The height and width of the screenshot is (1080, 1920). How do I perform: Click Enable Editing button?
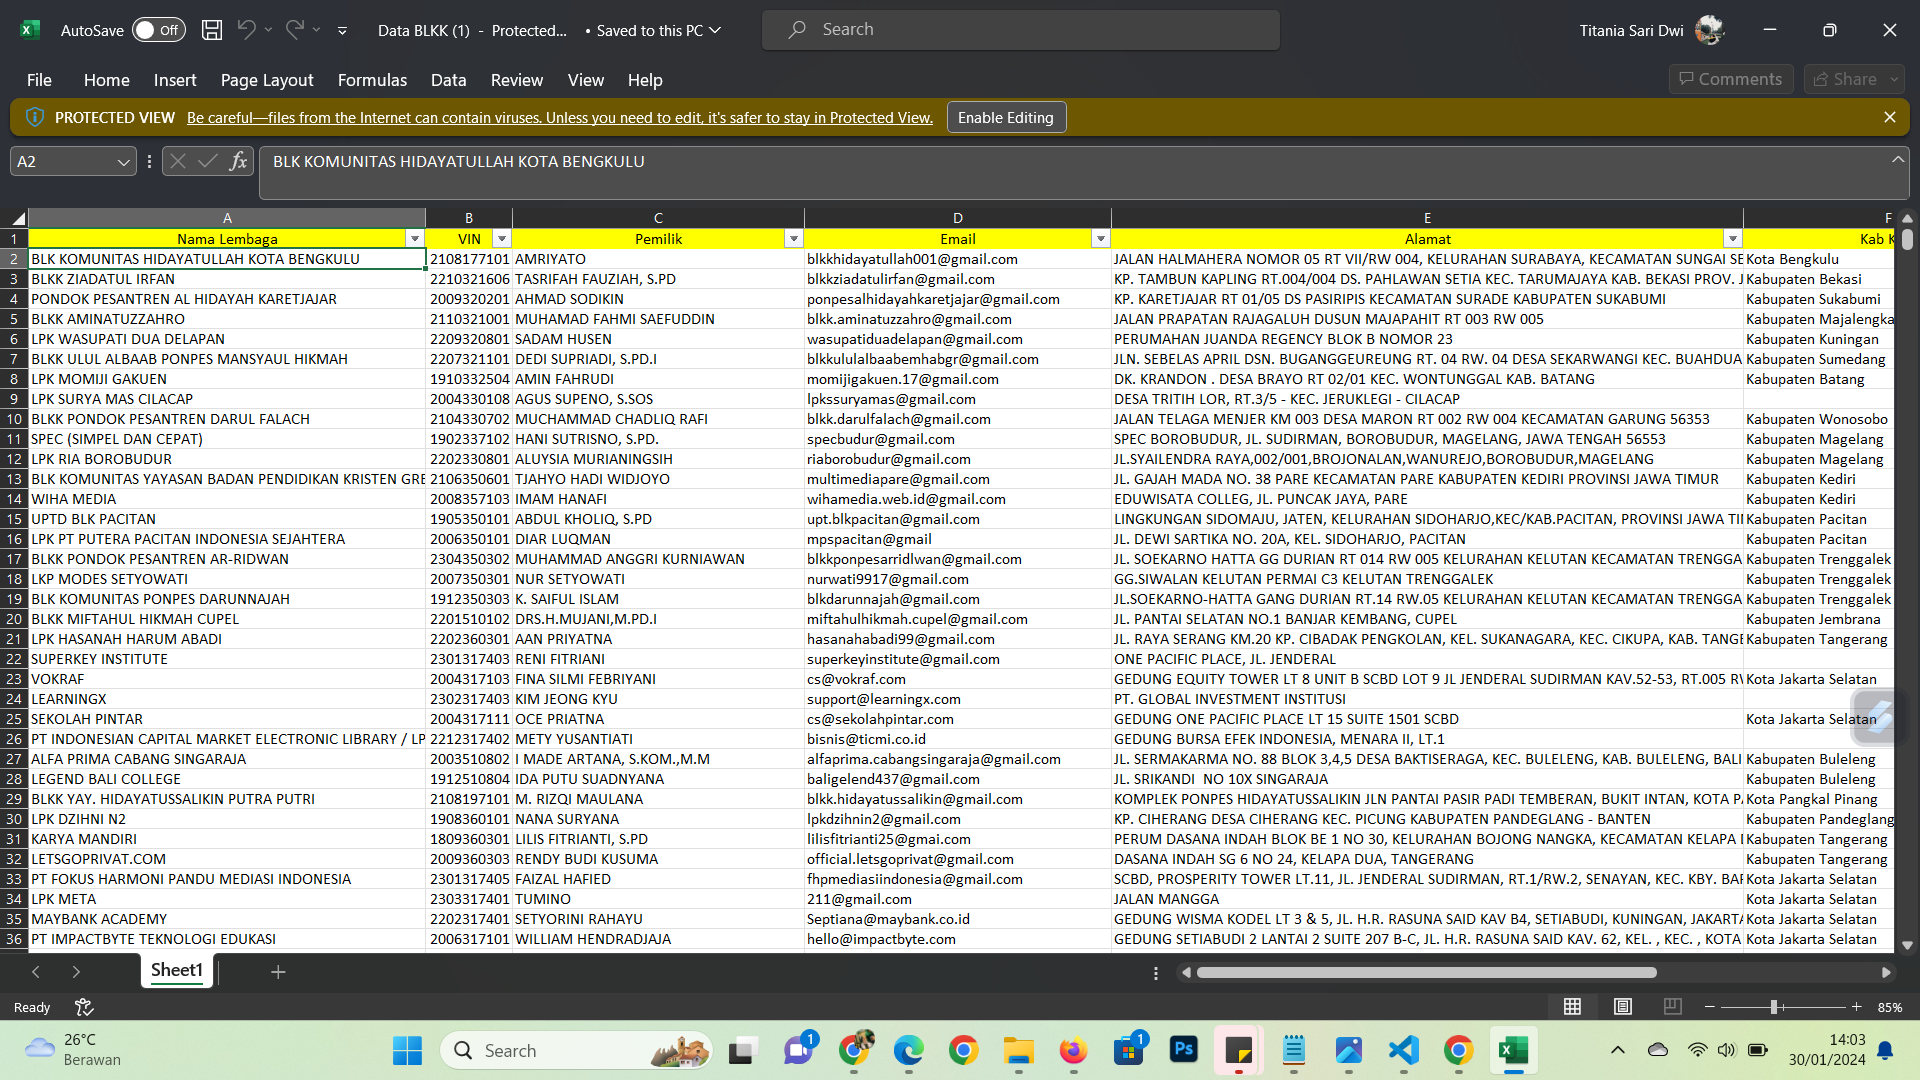(1006, 118)
